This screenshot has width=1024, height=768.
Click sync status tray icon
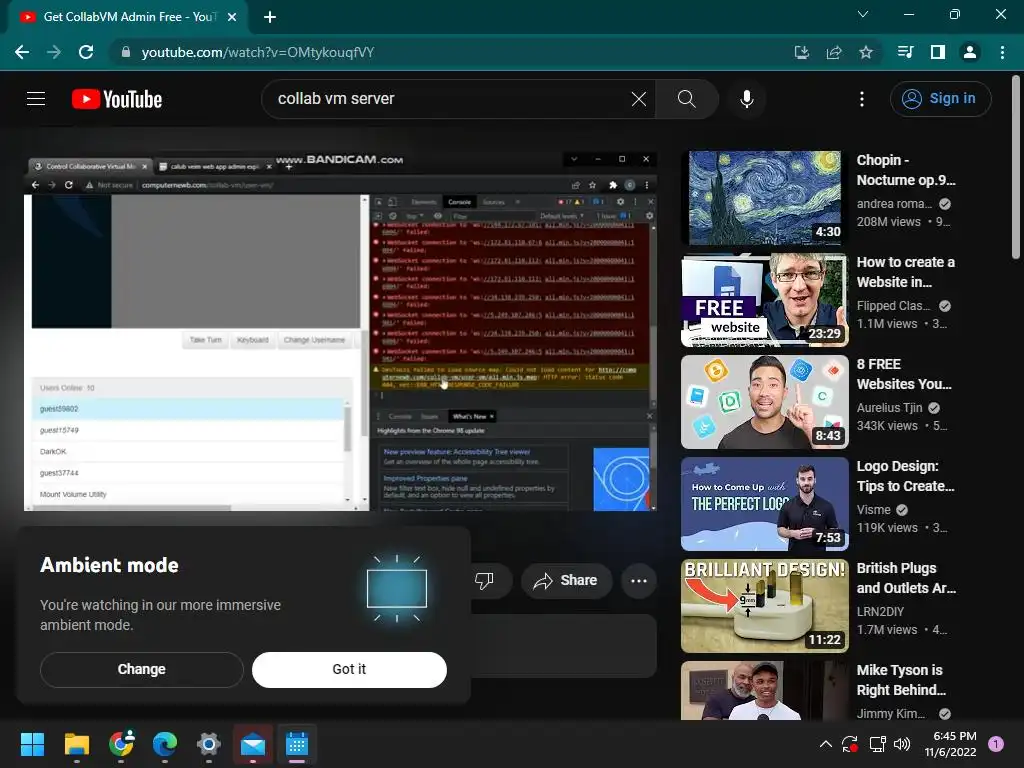(x=850, y=744)
